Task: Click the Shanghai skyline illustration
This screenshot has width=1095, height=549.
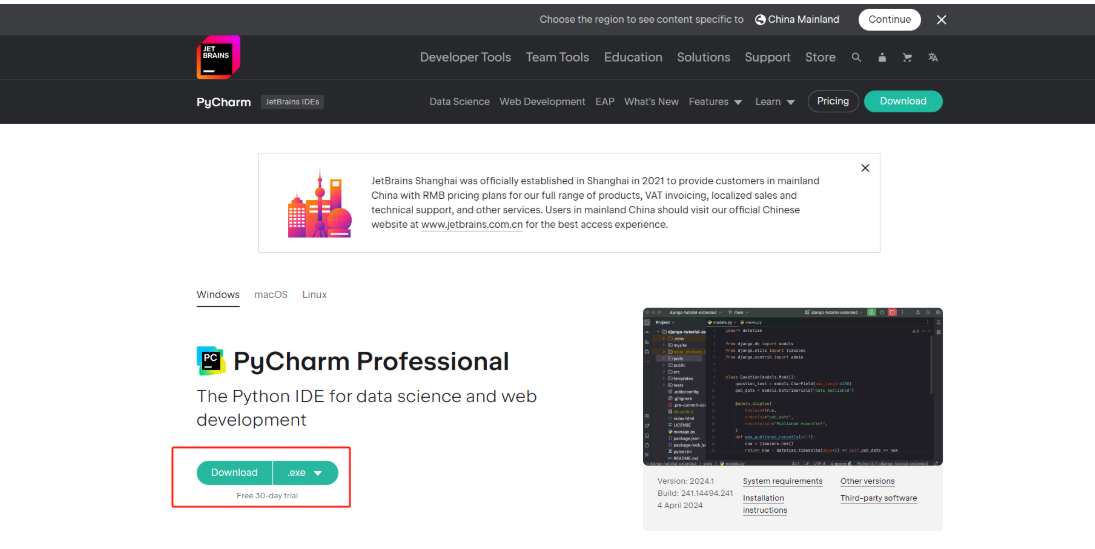Action: point(320,203)
